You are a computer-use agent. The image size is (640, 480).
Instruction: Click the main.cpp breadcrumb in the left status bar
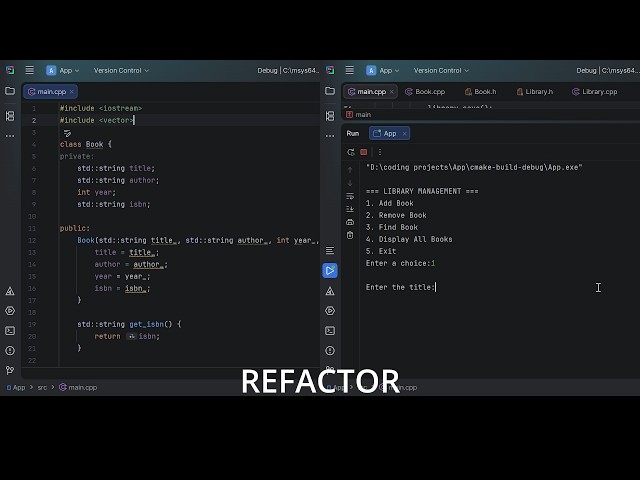tap(78, 387)
